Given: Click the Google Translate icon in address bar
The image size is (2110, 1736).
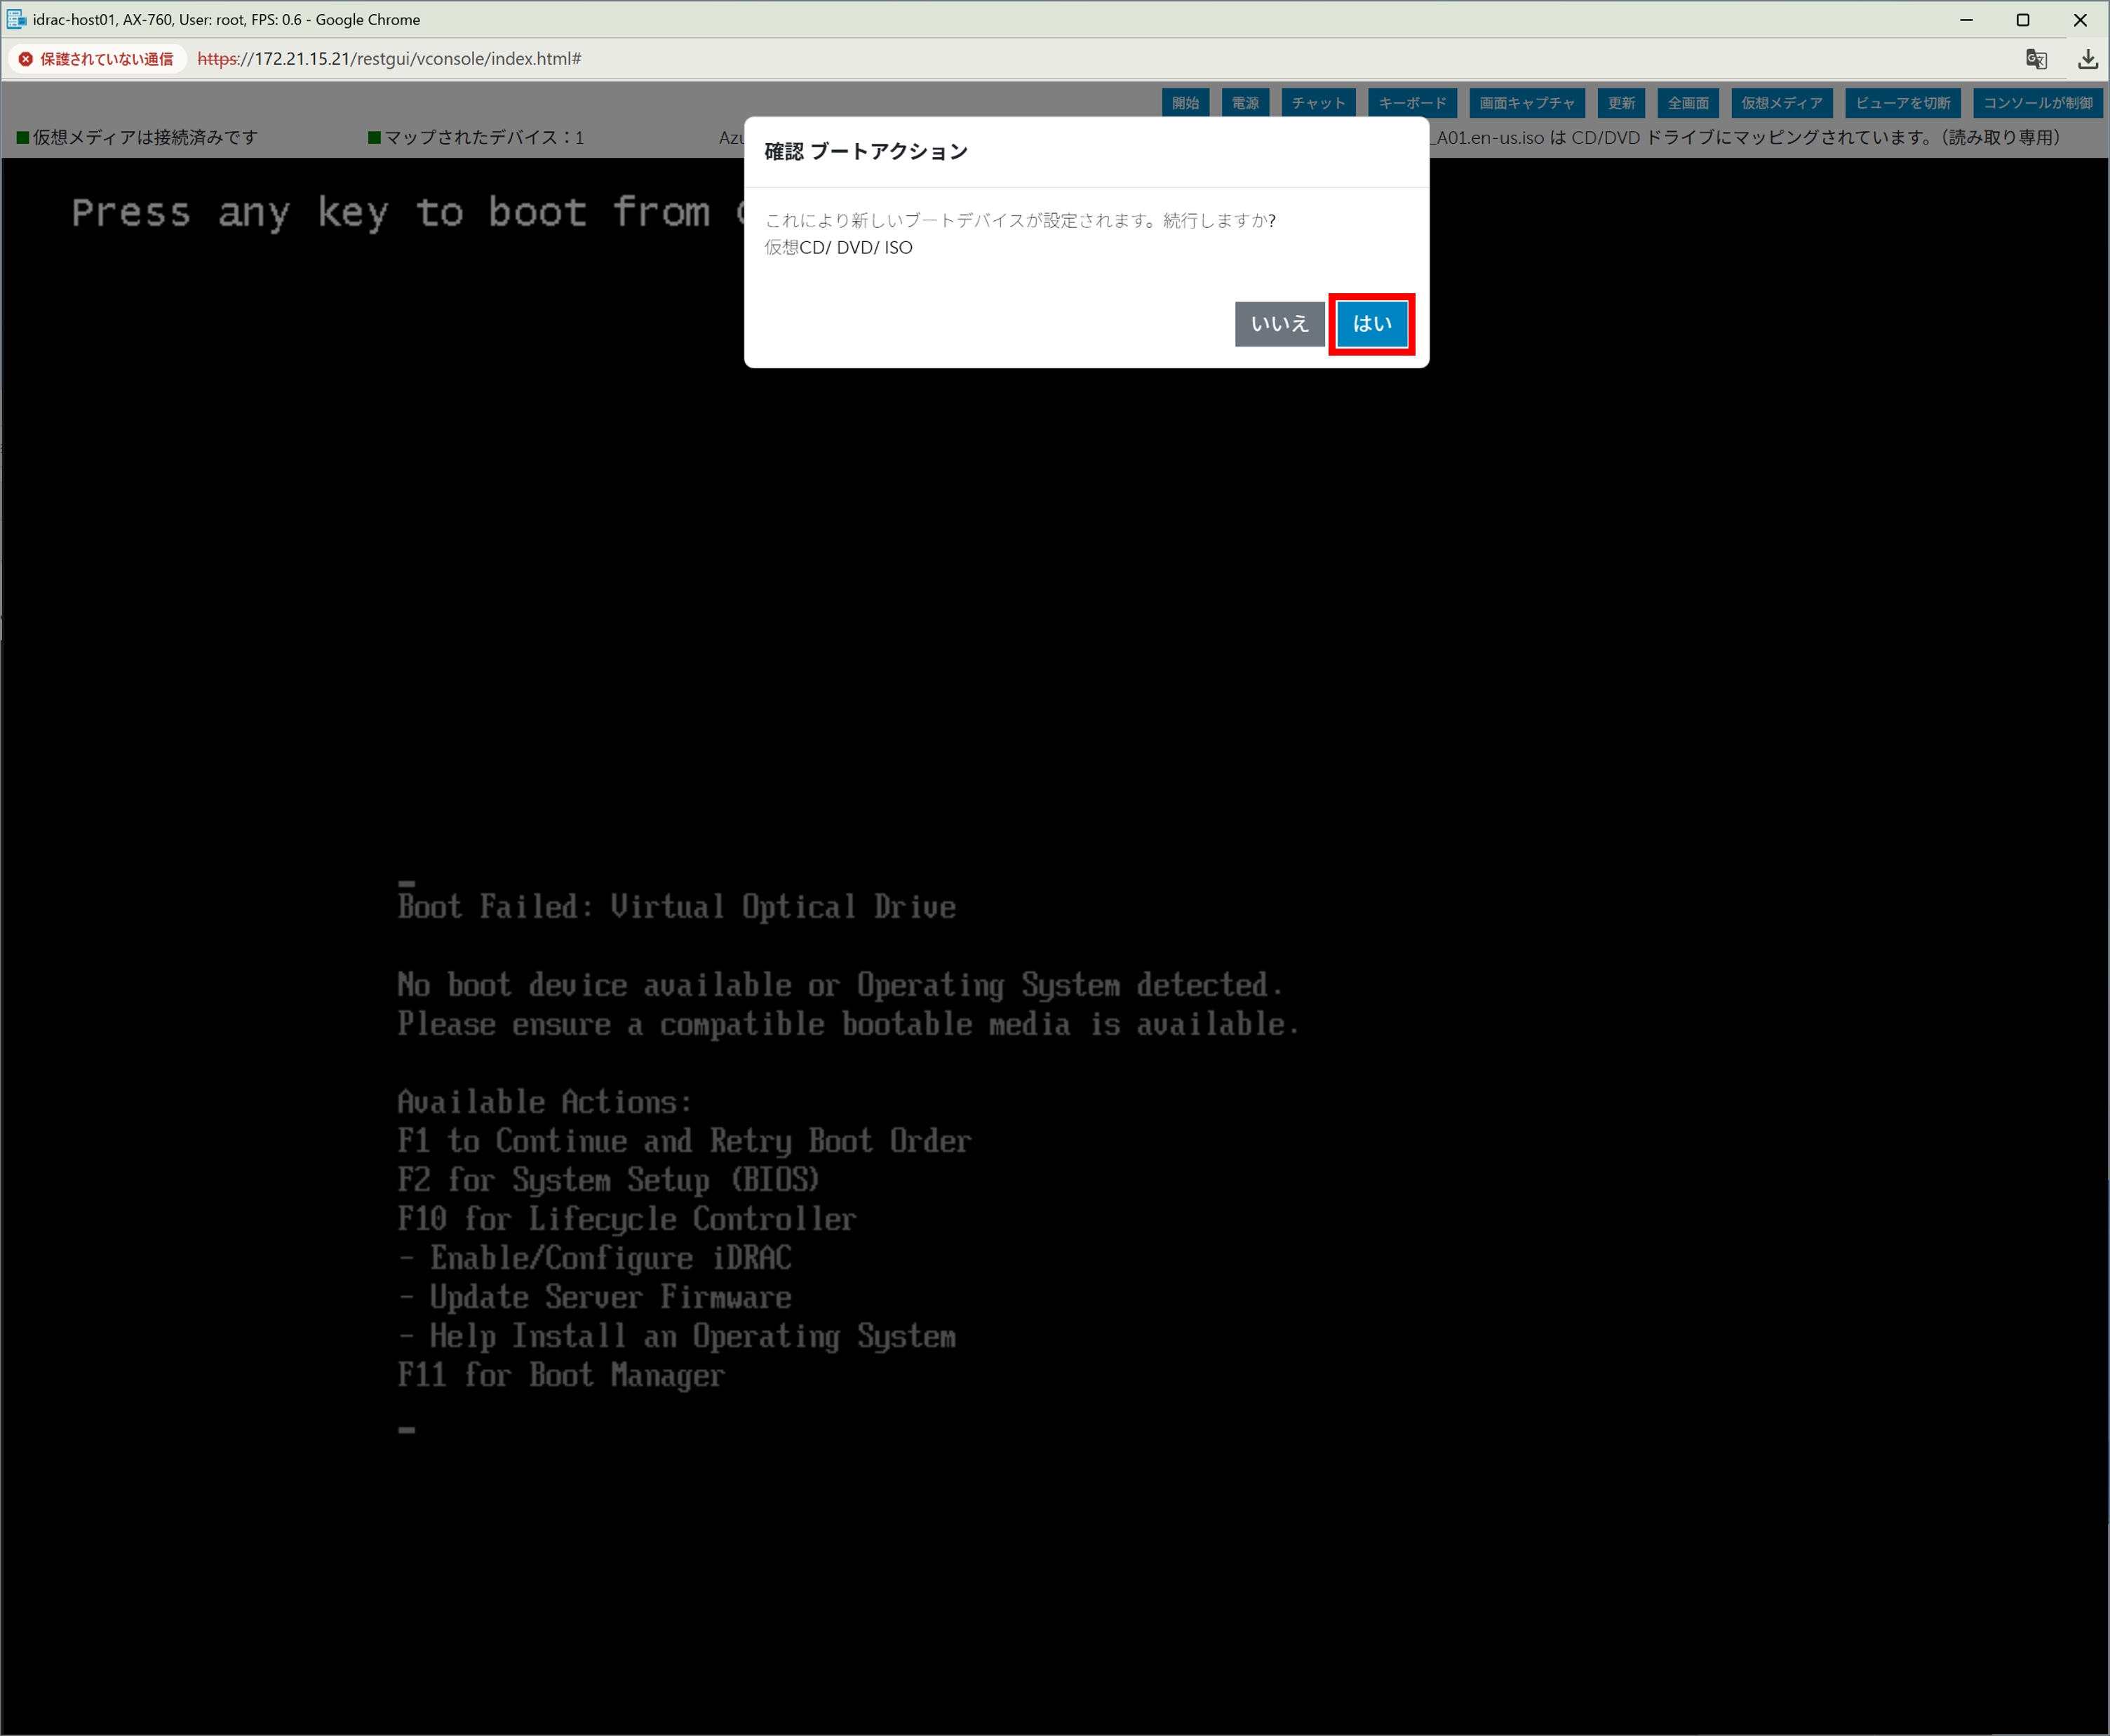Looking at the screenshot, I should coord(2036,59).
